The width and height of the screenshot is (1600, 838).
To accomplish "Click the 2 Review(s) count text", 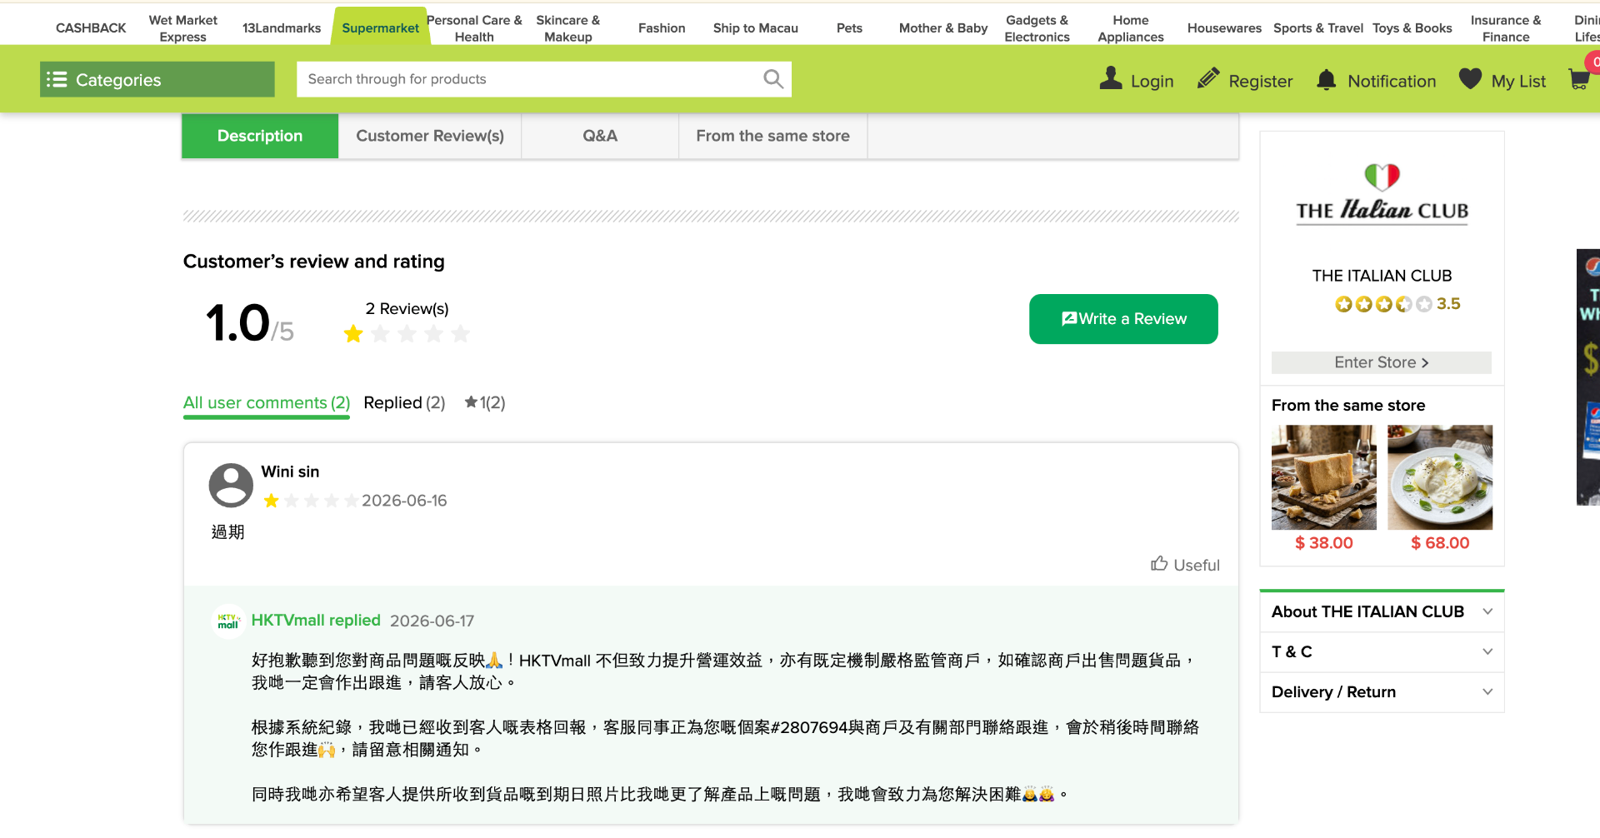I will coord(407,309).
